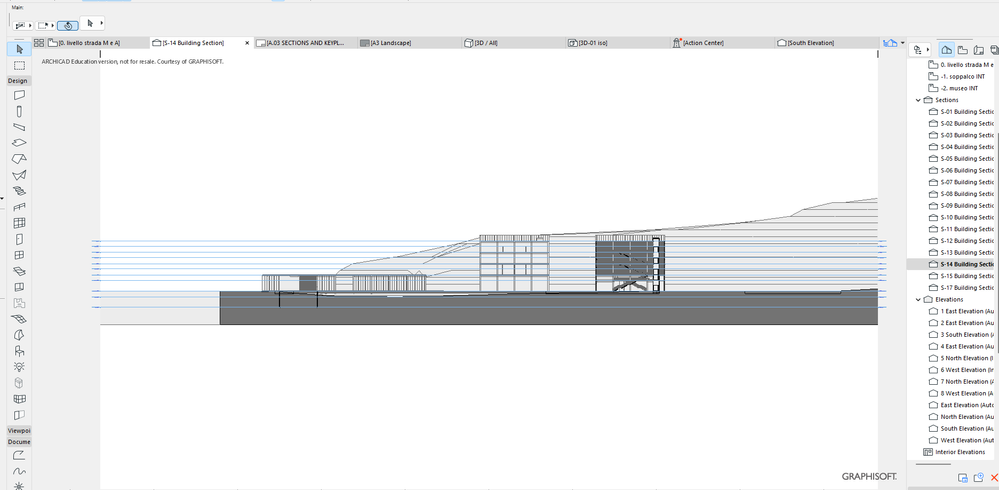Select the Column tool
The image size is (999, 490).
[x=19, y=112]
